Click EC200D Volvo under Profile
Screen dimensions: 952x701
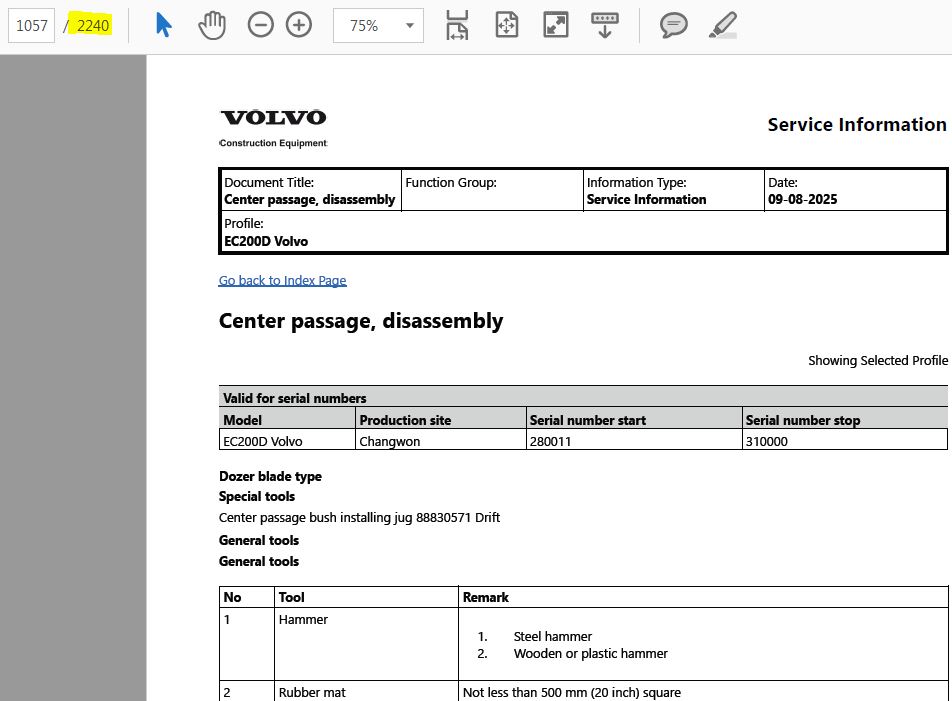[x=266, y=242]
